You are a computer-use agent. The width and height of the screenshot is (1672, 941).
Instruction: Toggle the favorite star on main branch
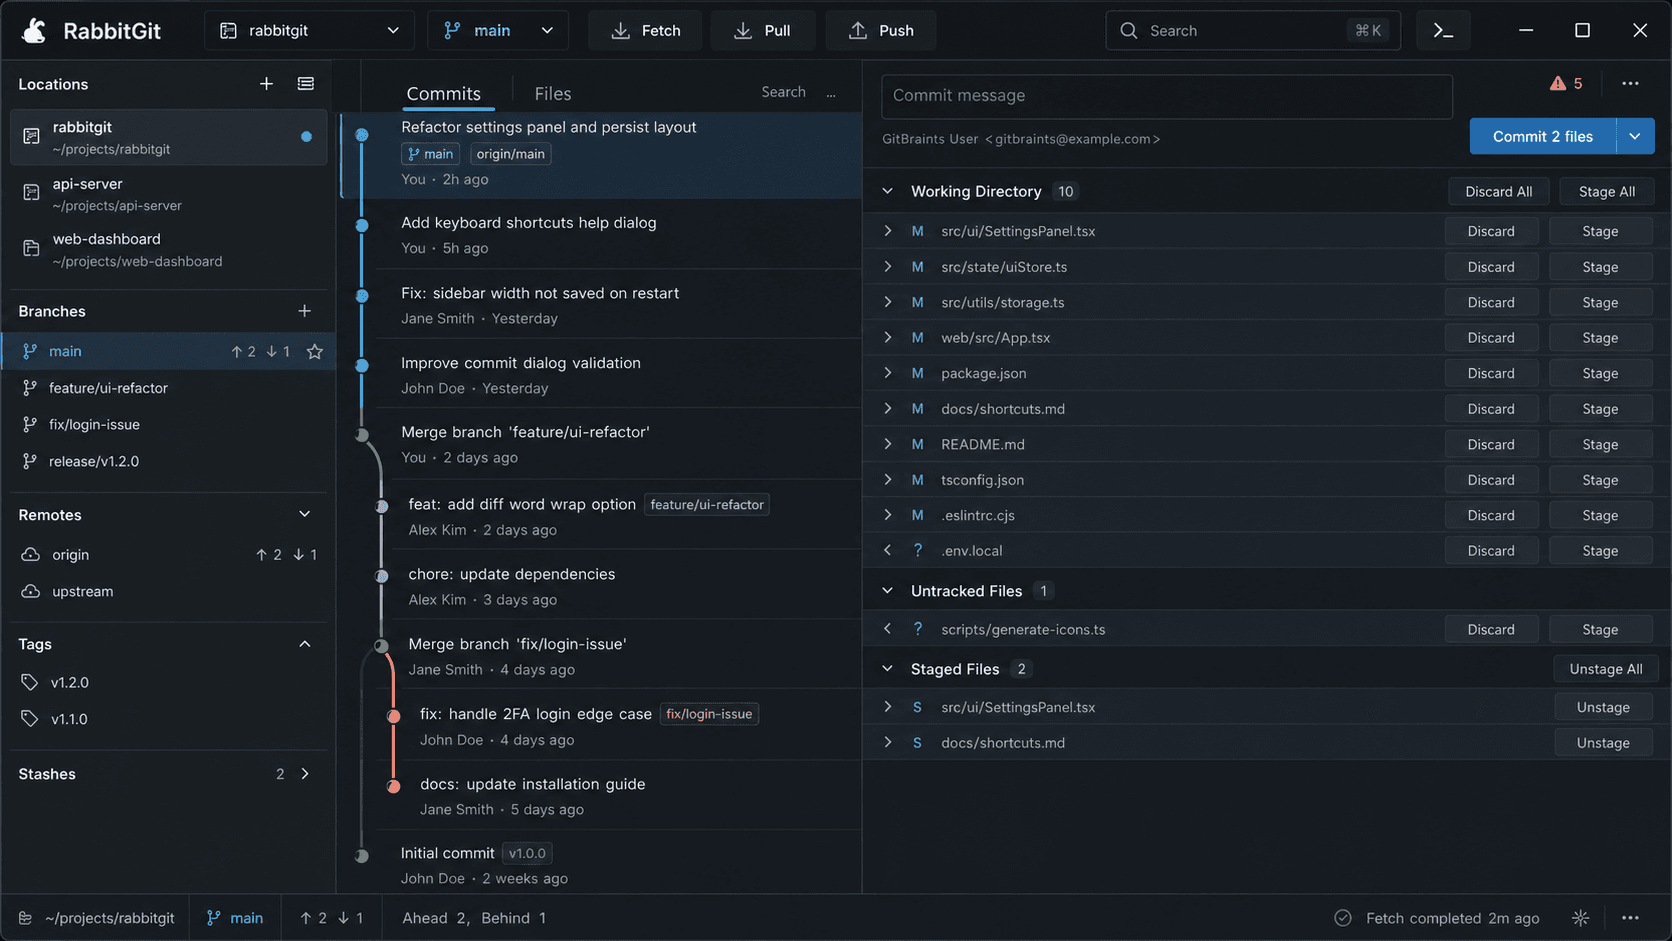315,351
